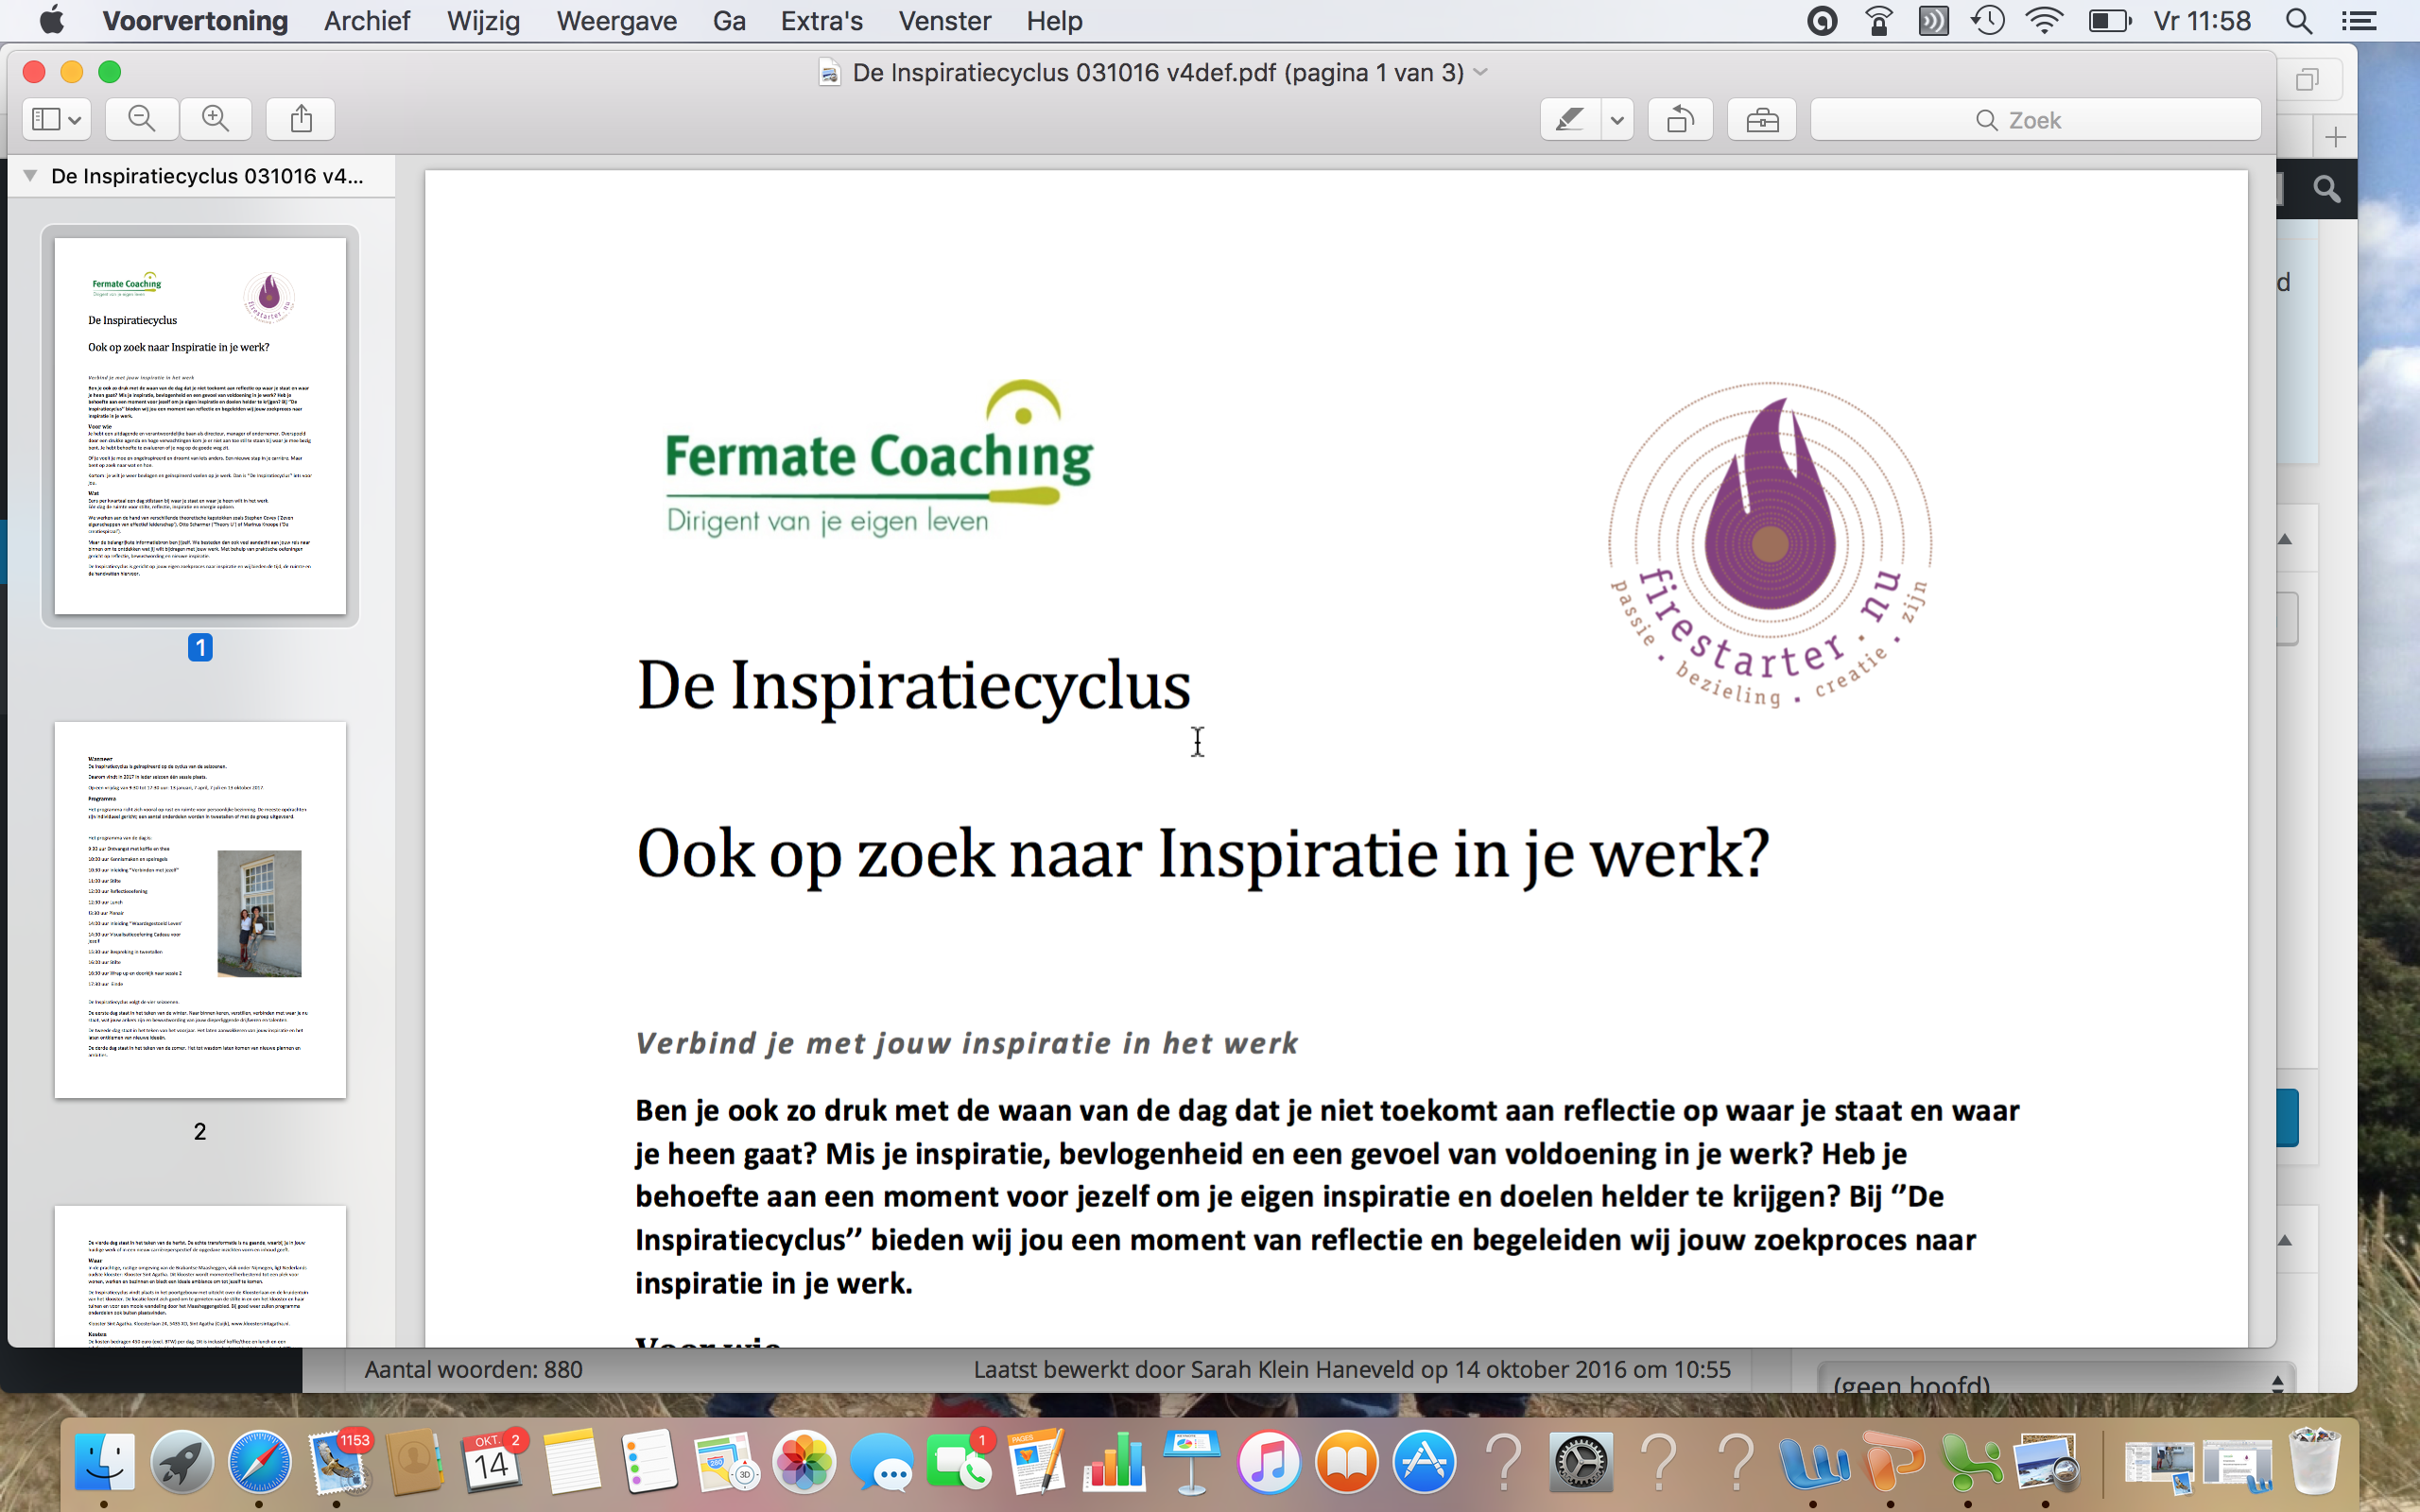Open the Venster menu
Image resolution: width=2420 pixels, height=1512 pixels.
point(944,21)
